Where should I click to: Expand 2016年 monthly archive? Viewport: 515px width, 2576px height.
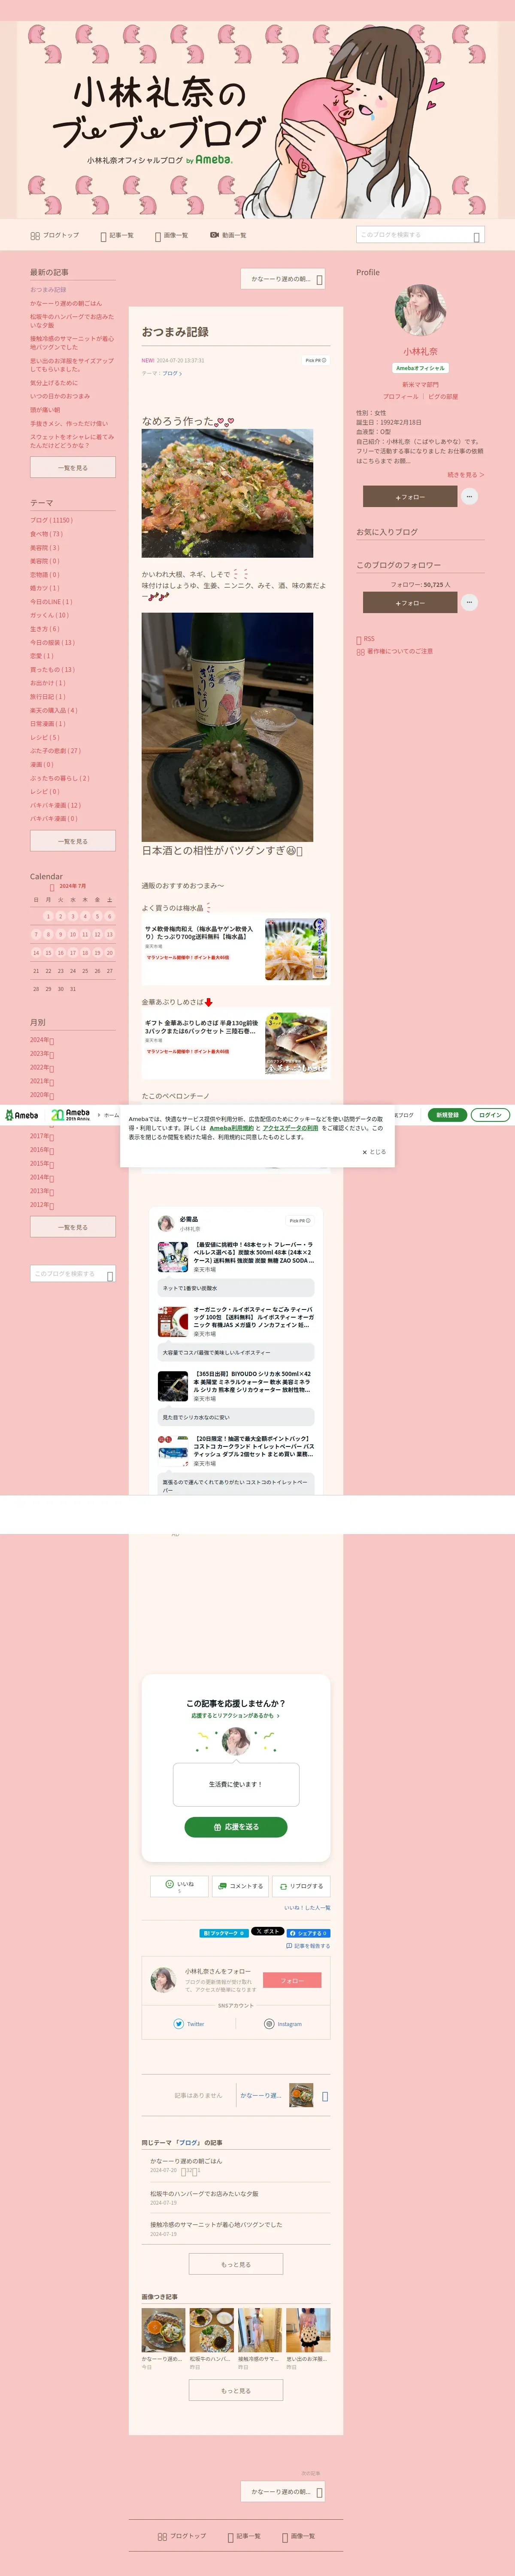(x=42, y=1150)
